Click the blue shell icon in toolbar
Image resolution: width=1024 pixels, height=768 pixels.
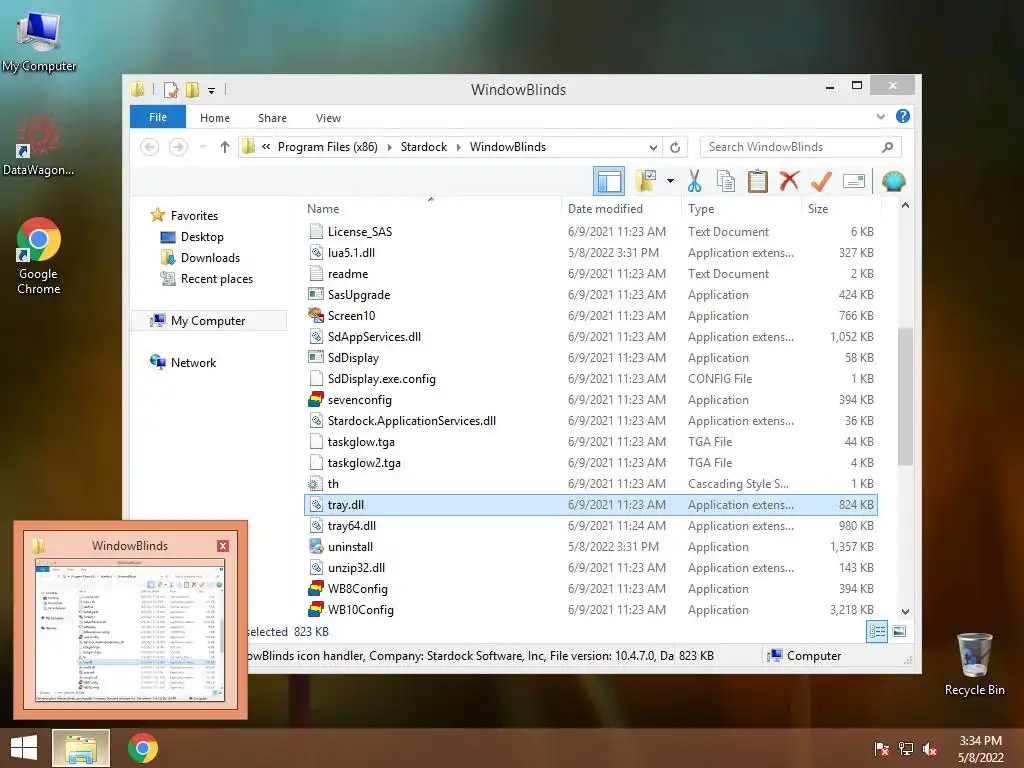click(893, 181)
